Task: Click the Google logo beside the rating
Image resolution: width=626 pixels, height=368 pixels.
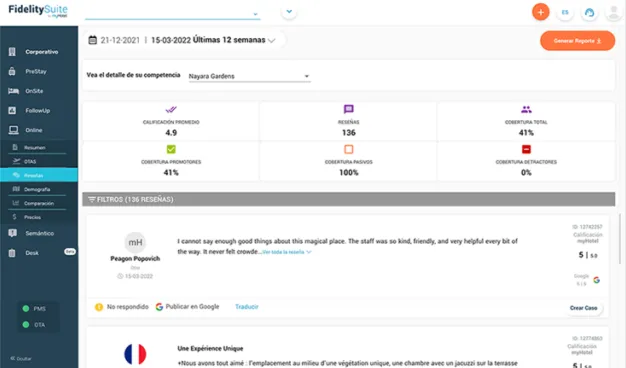Action: [x=596, y=280]
